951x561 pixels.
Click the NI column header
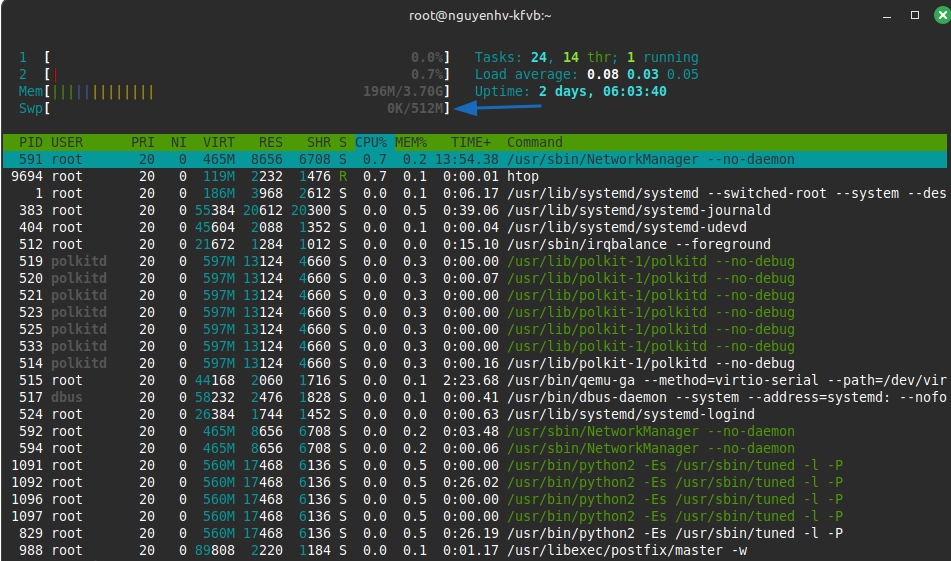click(x=178, y=143)
